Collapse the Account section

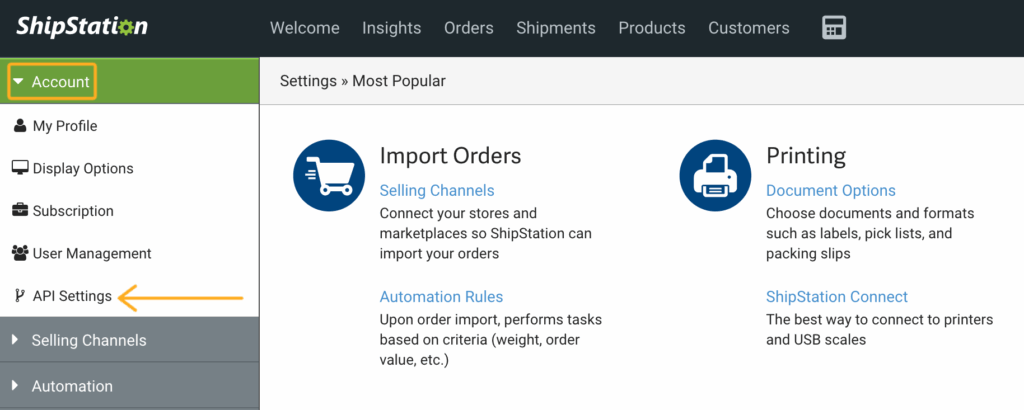coord(51,82)
